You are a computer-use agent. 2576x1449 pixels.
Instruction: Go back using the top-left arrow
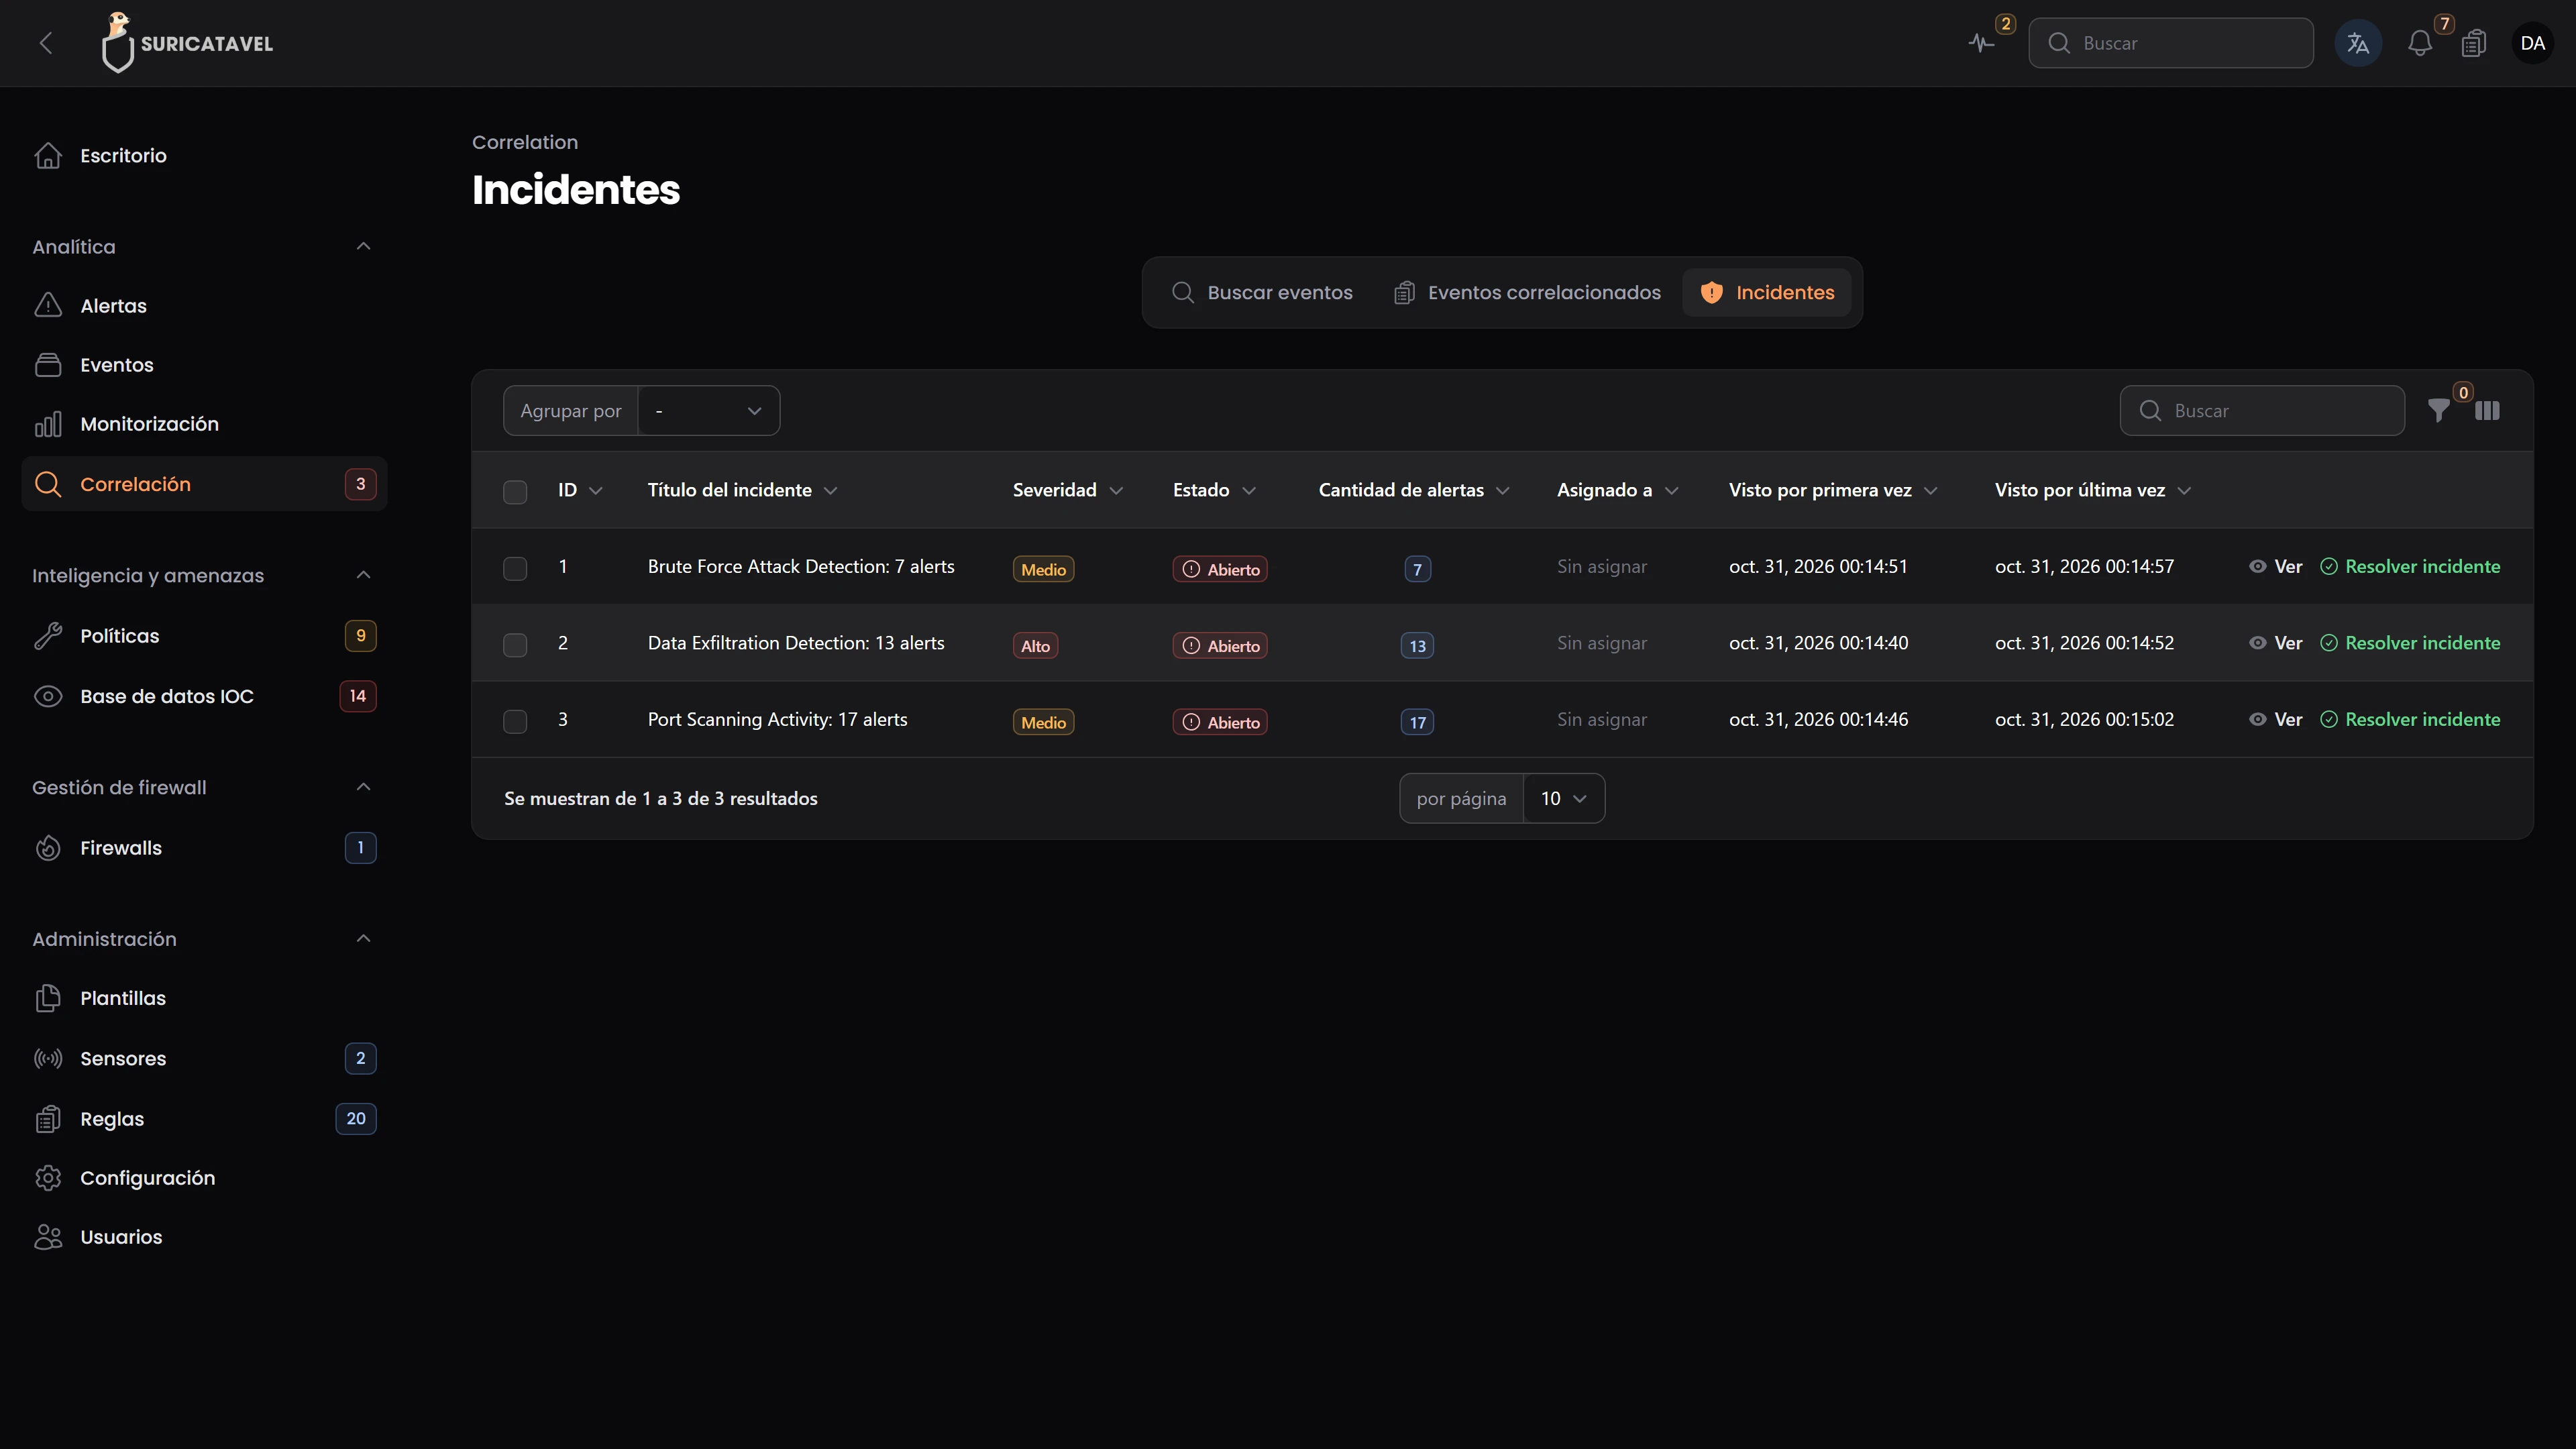46,43
